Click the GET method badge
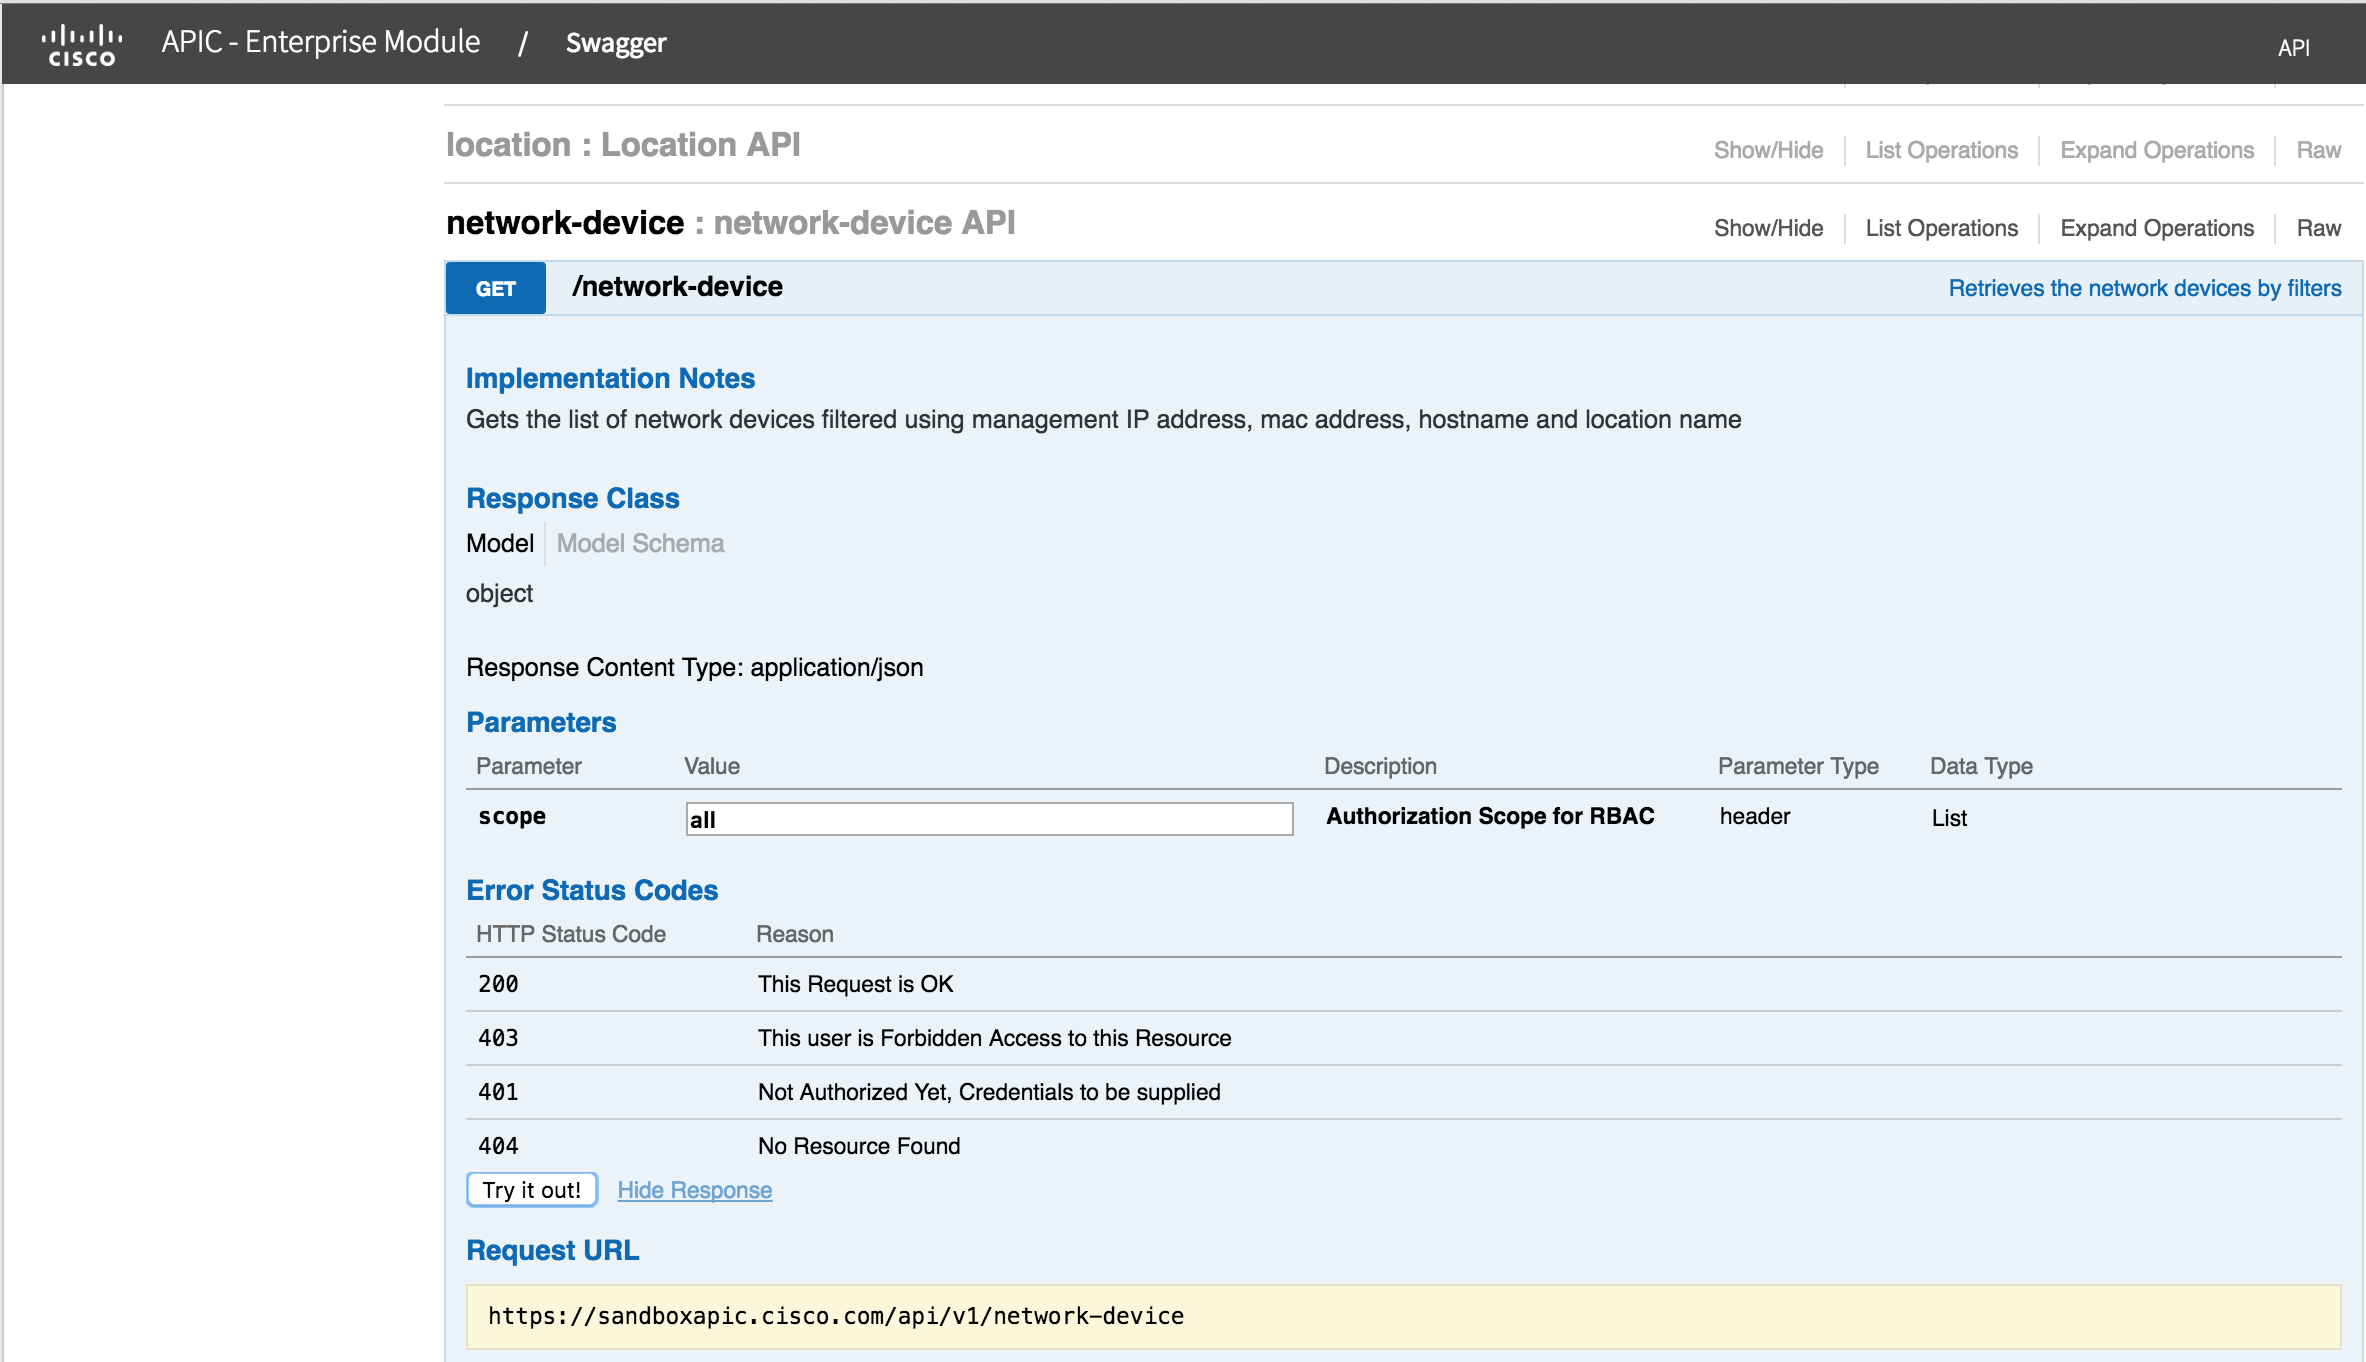Image resolution: width=2366 pixels, height=1362 pixels. click(496, 288)
